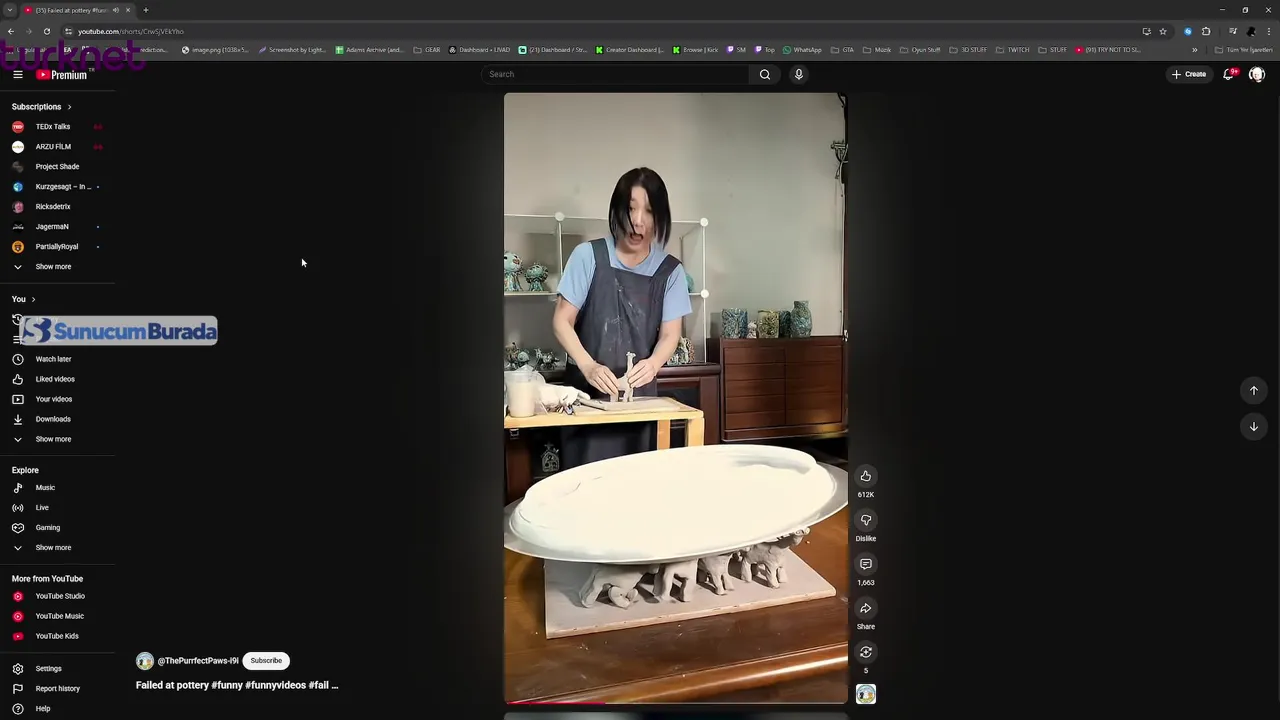The width and height of the screenshot is (1280, 720).
Task: Dislike the pottery short
Action: click(866, 520)
